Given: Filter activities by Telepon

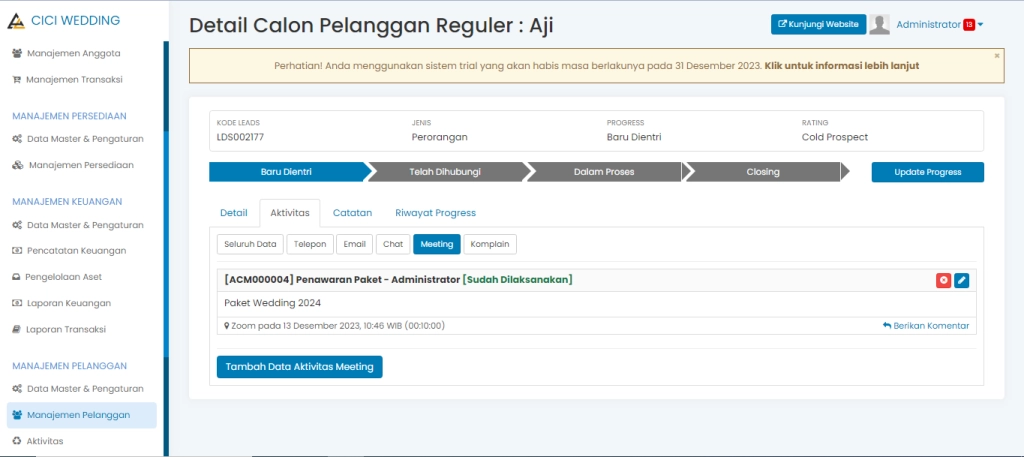Looking at the screenshot, I should pyautogui.click(x=308, y=244).
